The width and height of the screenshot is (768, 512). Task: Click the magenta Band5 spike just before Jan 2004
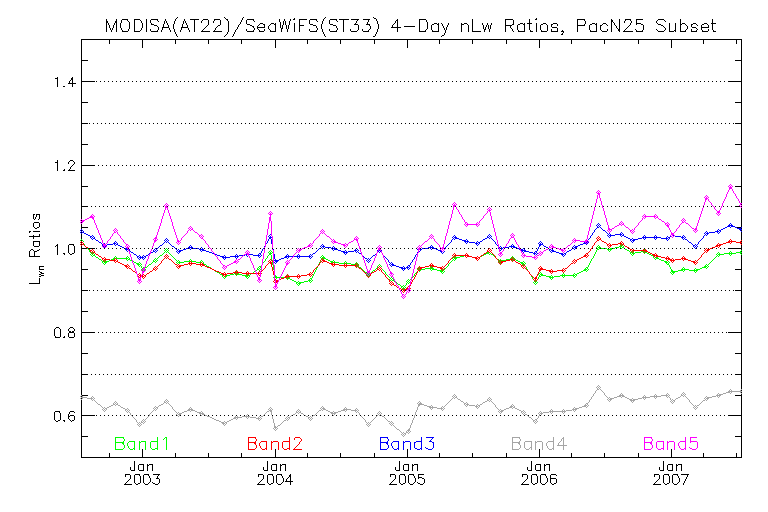270,214
